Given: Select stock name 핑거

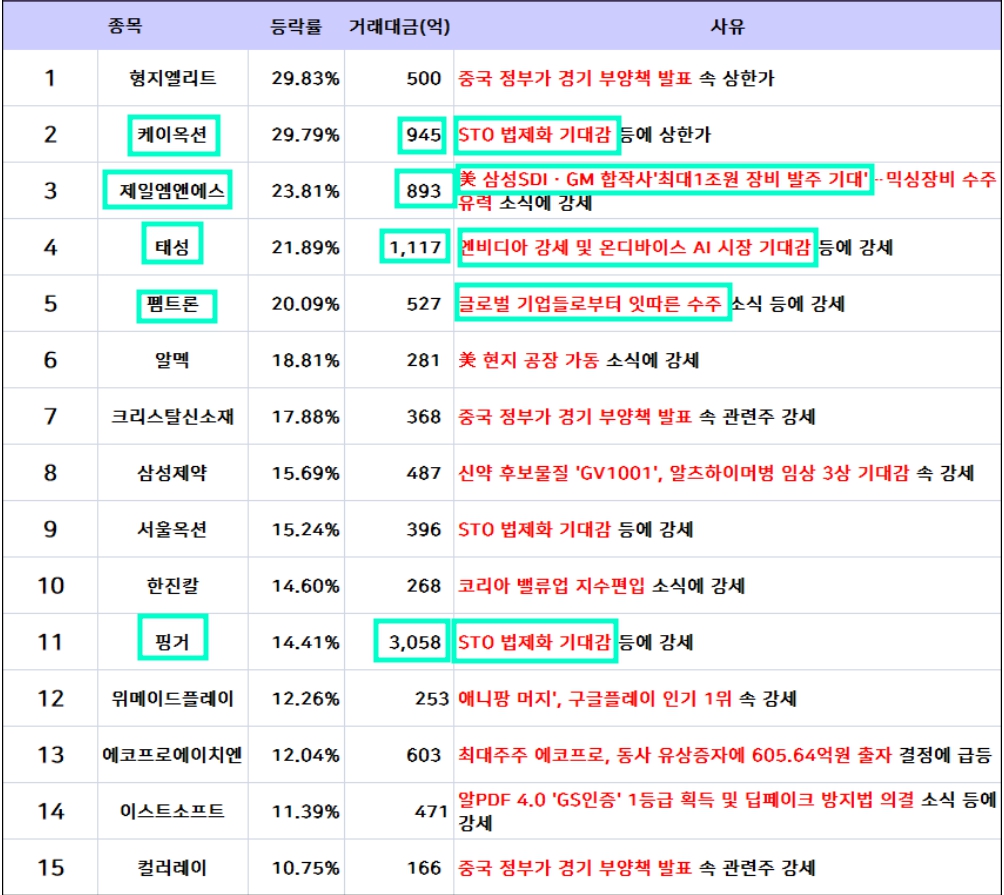Looking at the screenshot, I should (x=173, y=641).
